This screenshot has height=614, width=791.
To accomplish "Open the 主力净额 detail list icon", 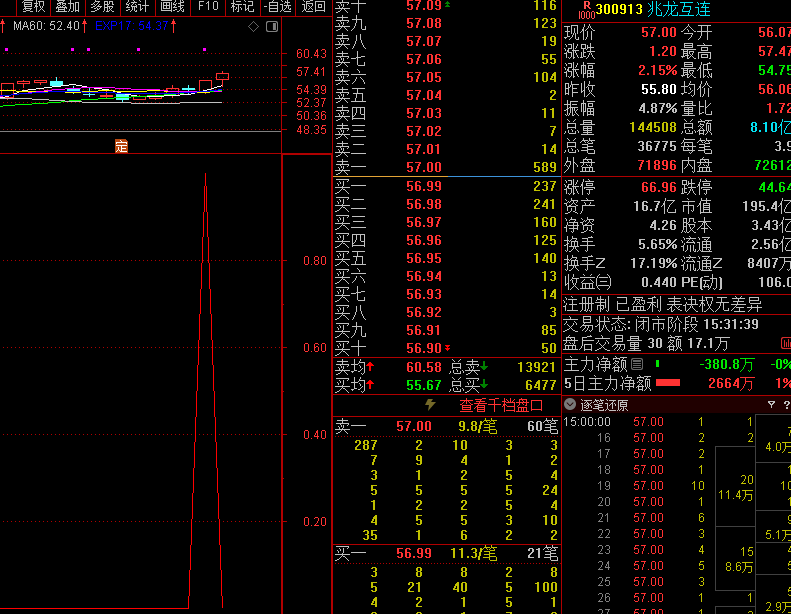I will point(637,364).
